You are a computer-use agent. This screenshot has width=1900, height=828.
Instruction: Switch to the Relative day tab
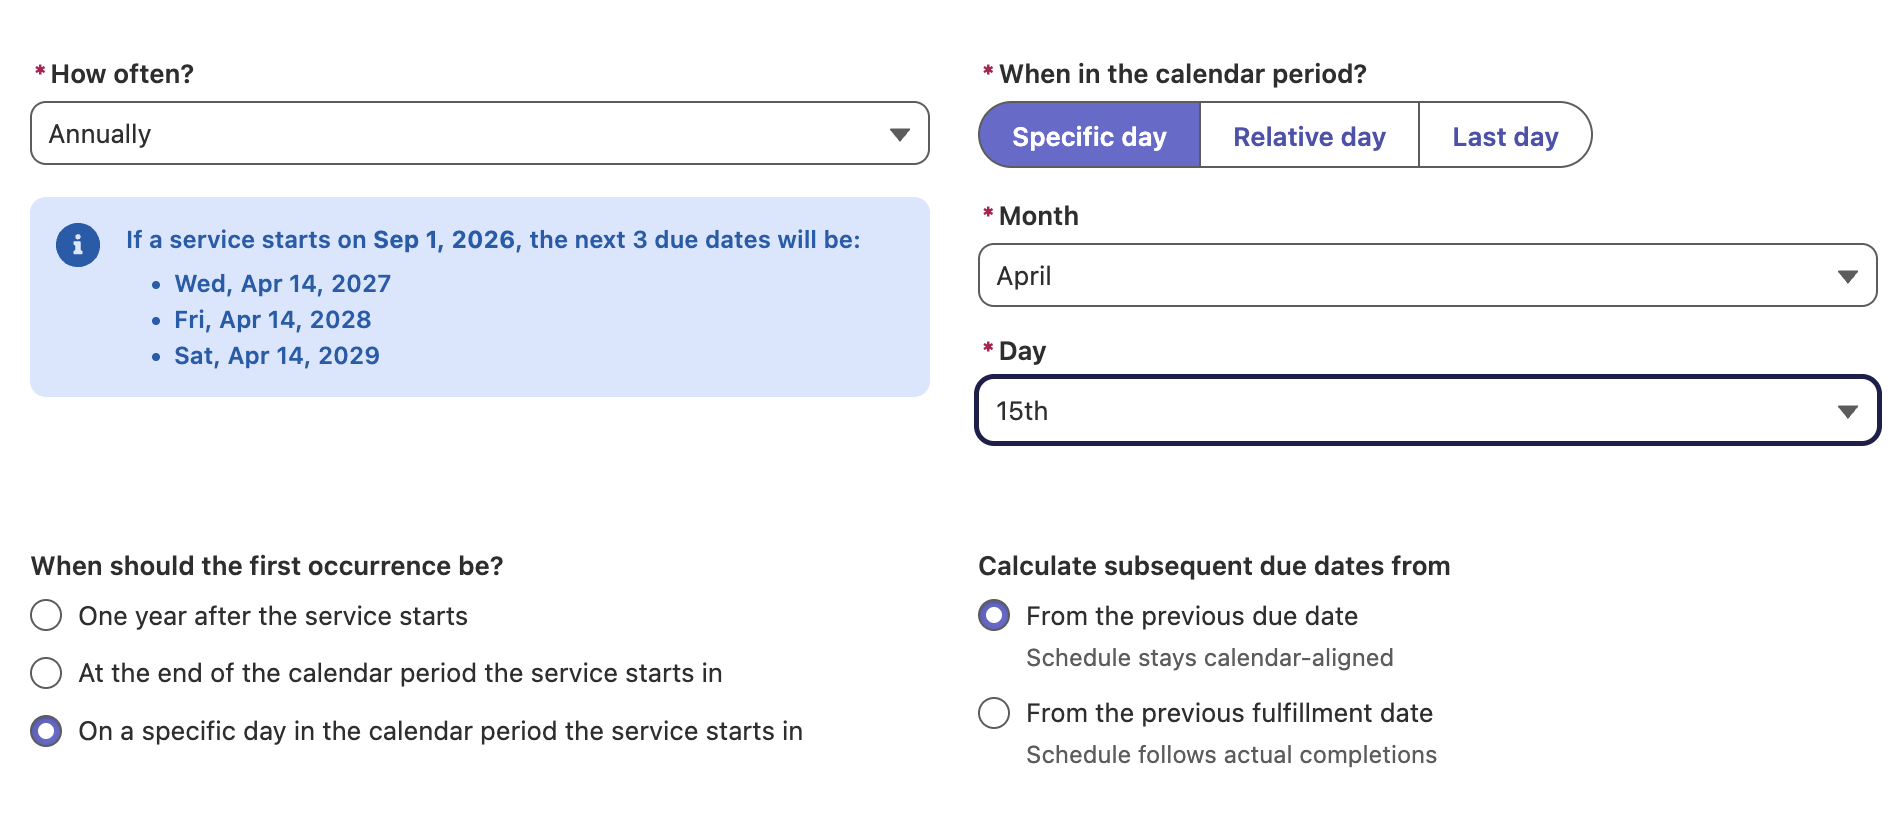(x=1309, y=135)
